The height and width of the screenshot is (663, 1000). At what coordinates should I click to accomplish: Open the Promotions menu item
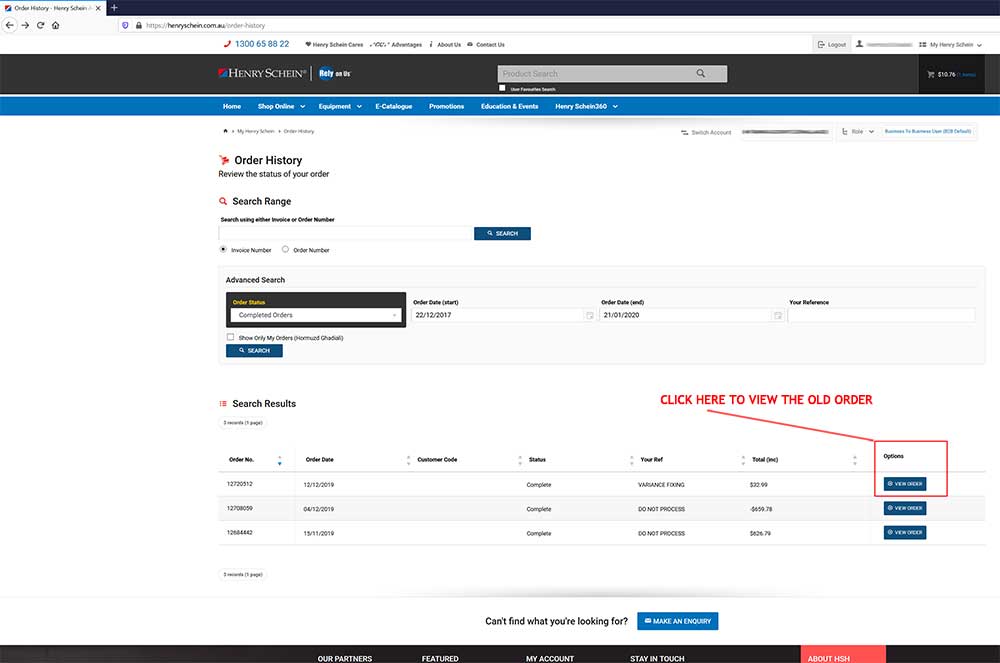(x=446, y=106)
